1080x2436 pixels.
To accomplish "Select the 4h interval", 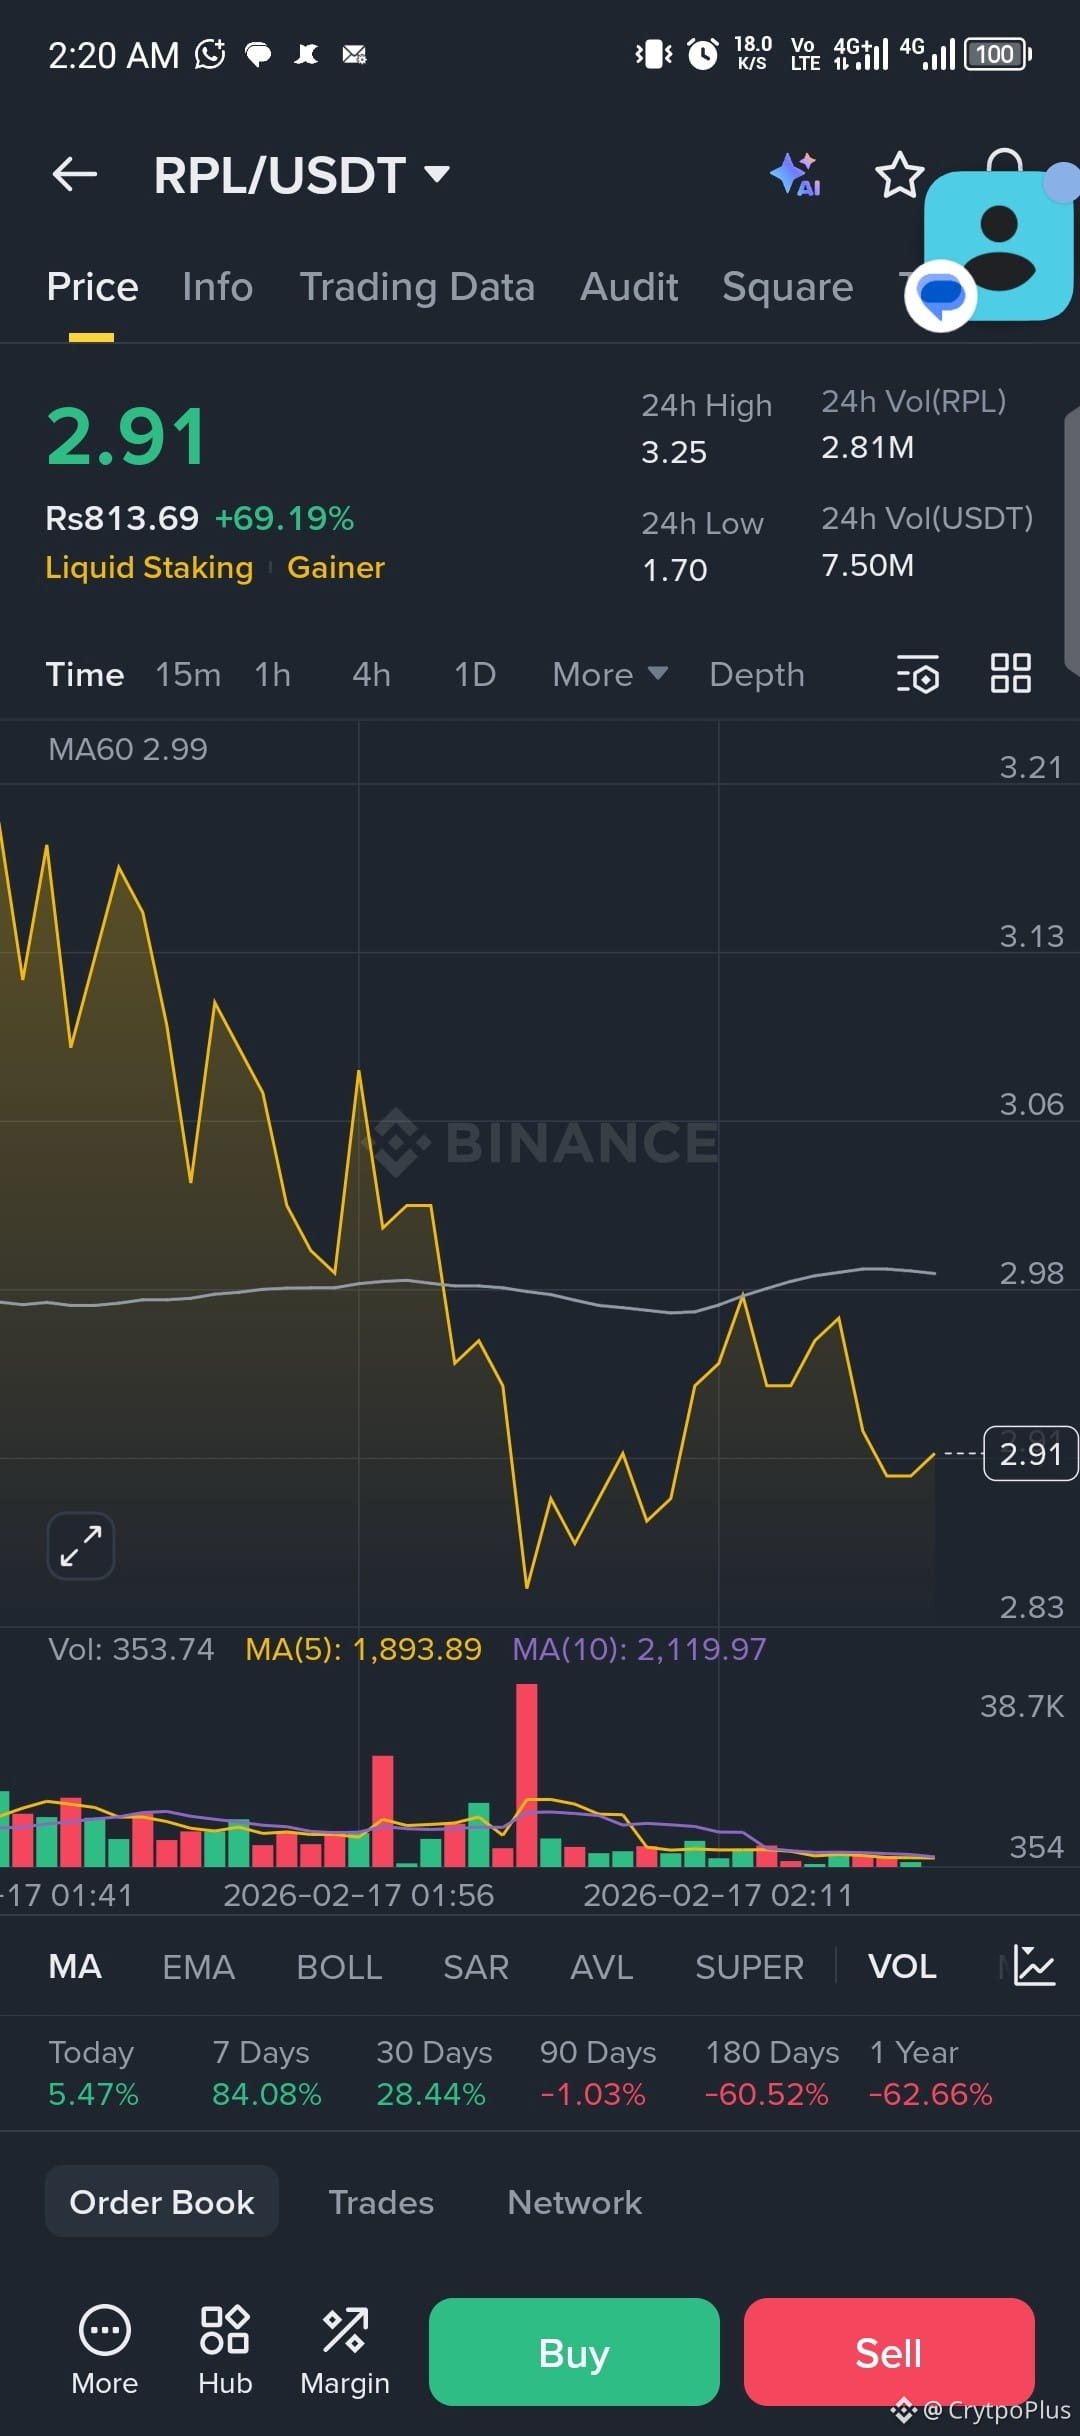I will click(371, 674).
